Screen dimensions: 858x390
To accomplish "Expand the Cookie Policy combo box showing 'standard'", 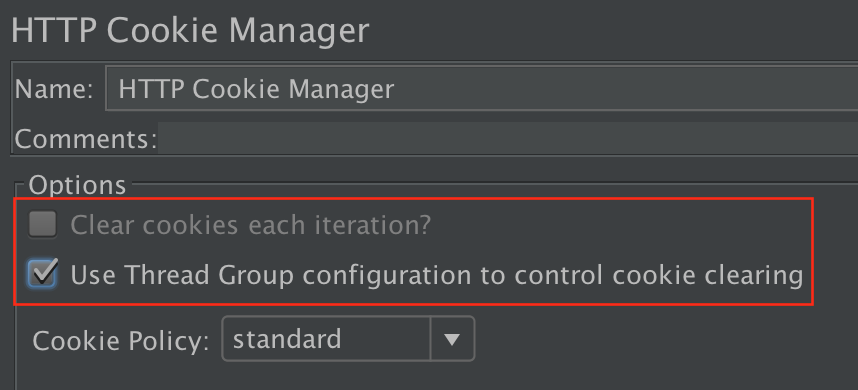I will [348, 339].
